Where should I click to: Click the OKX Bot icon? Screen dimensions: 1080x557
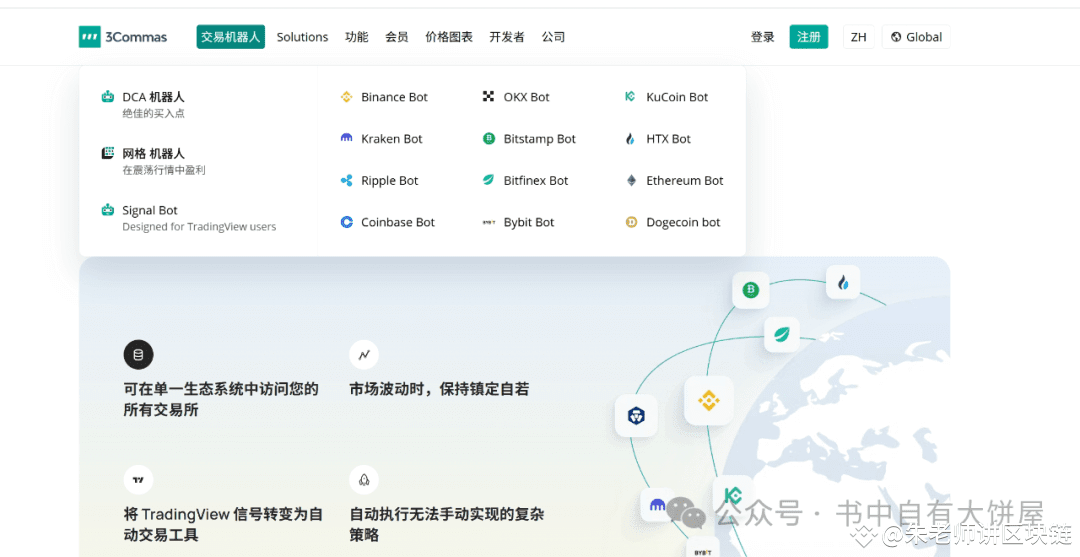pos(489,97)
